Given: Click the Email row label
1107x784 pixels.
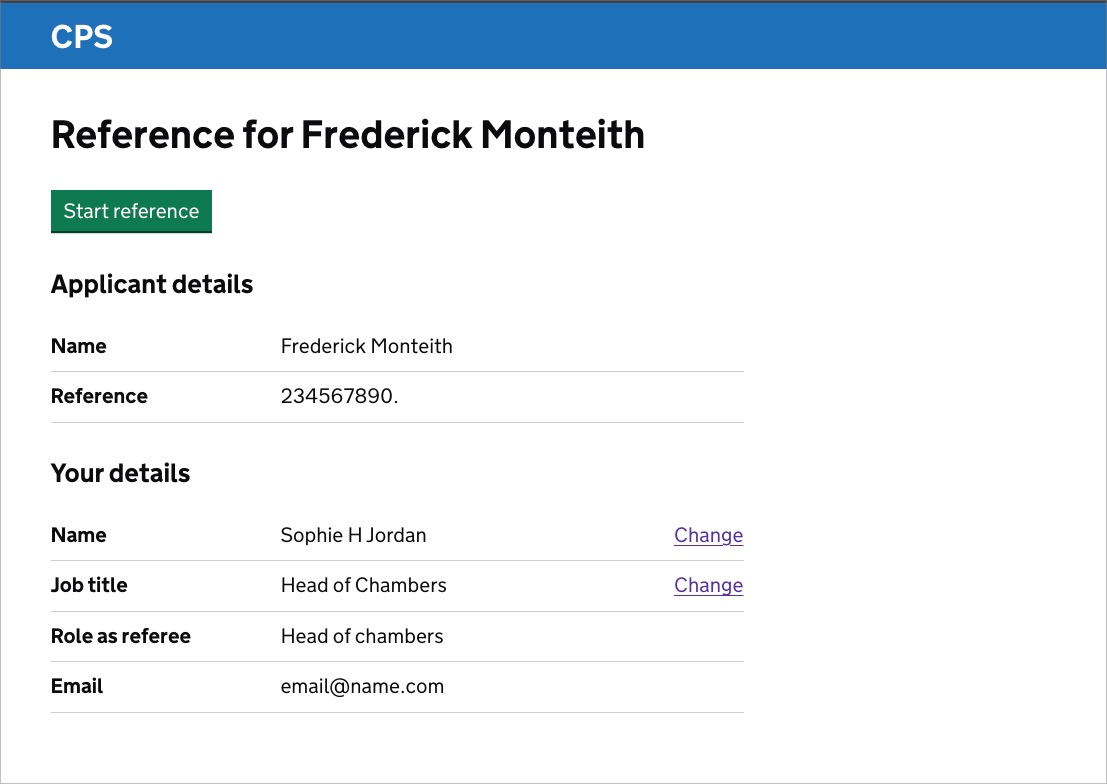Looking at the screenshot, I should (x=77, y=686).
